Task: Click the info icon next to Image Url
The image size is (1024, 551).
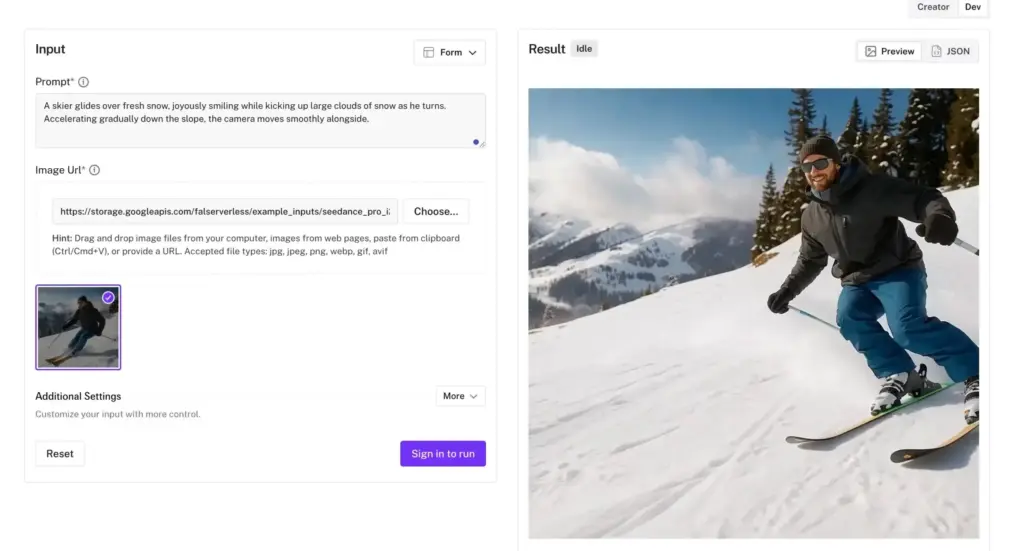Action: (95, 170)
